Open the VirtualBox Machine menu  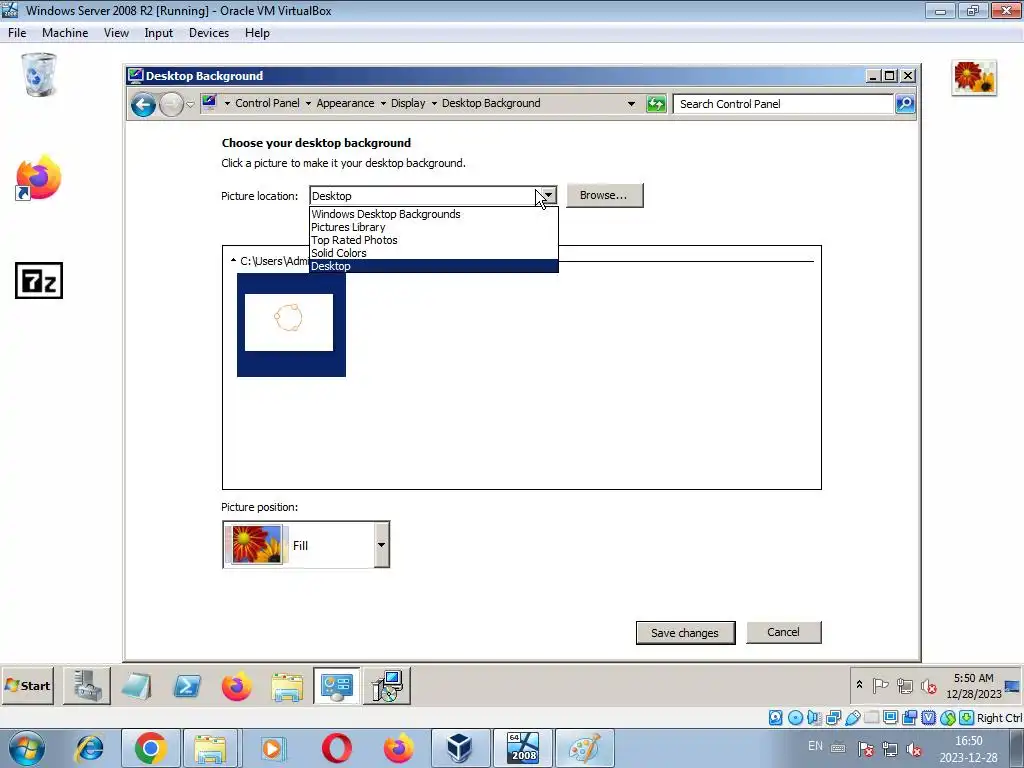pyautogui.click(x=65, y=33)
